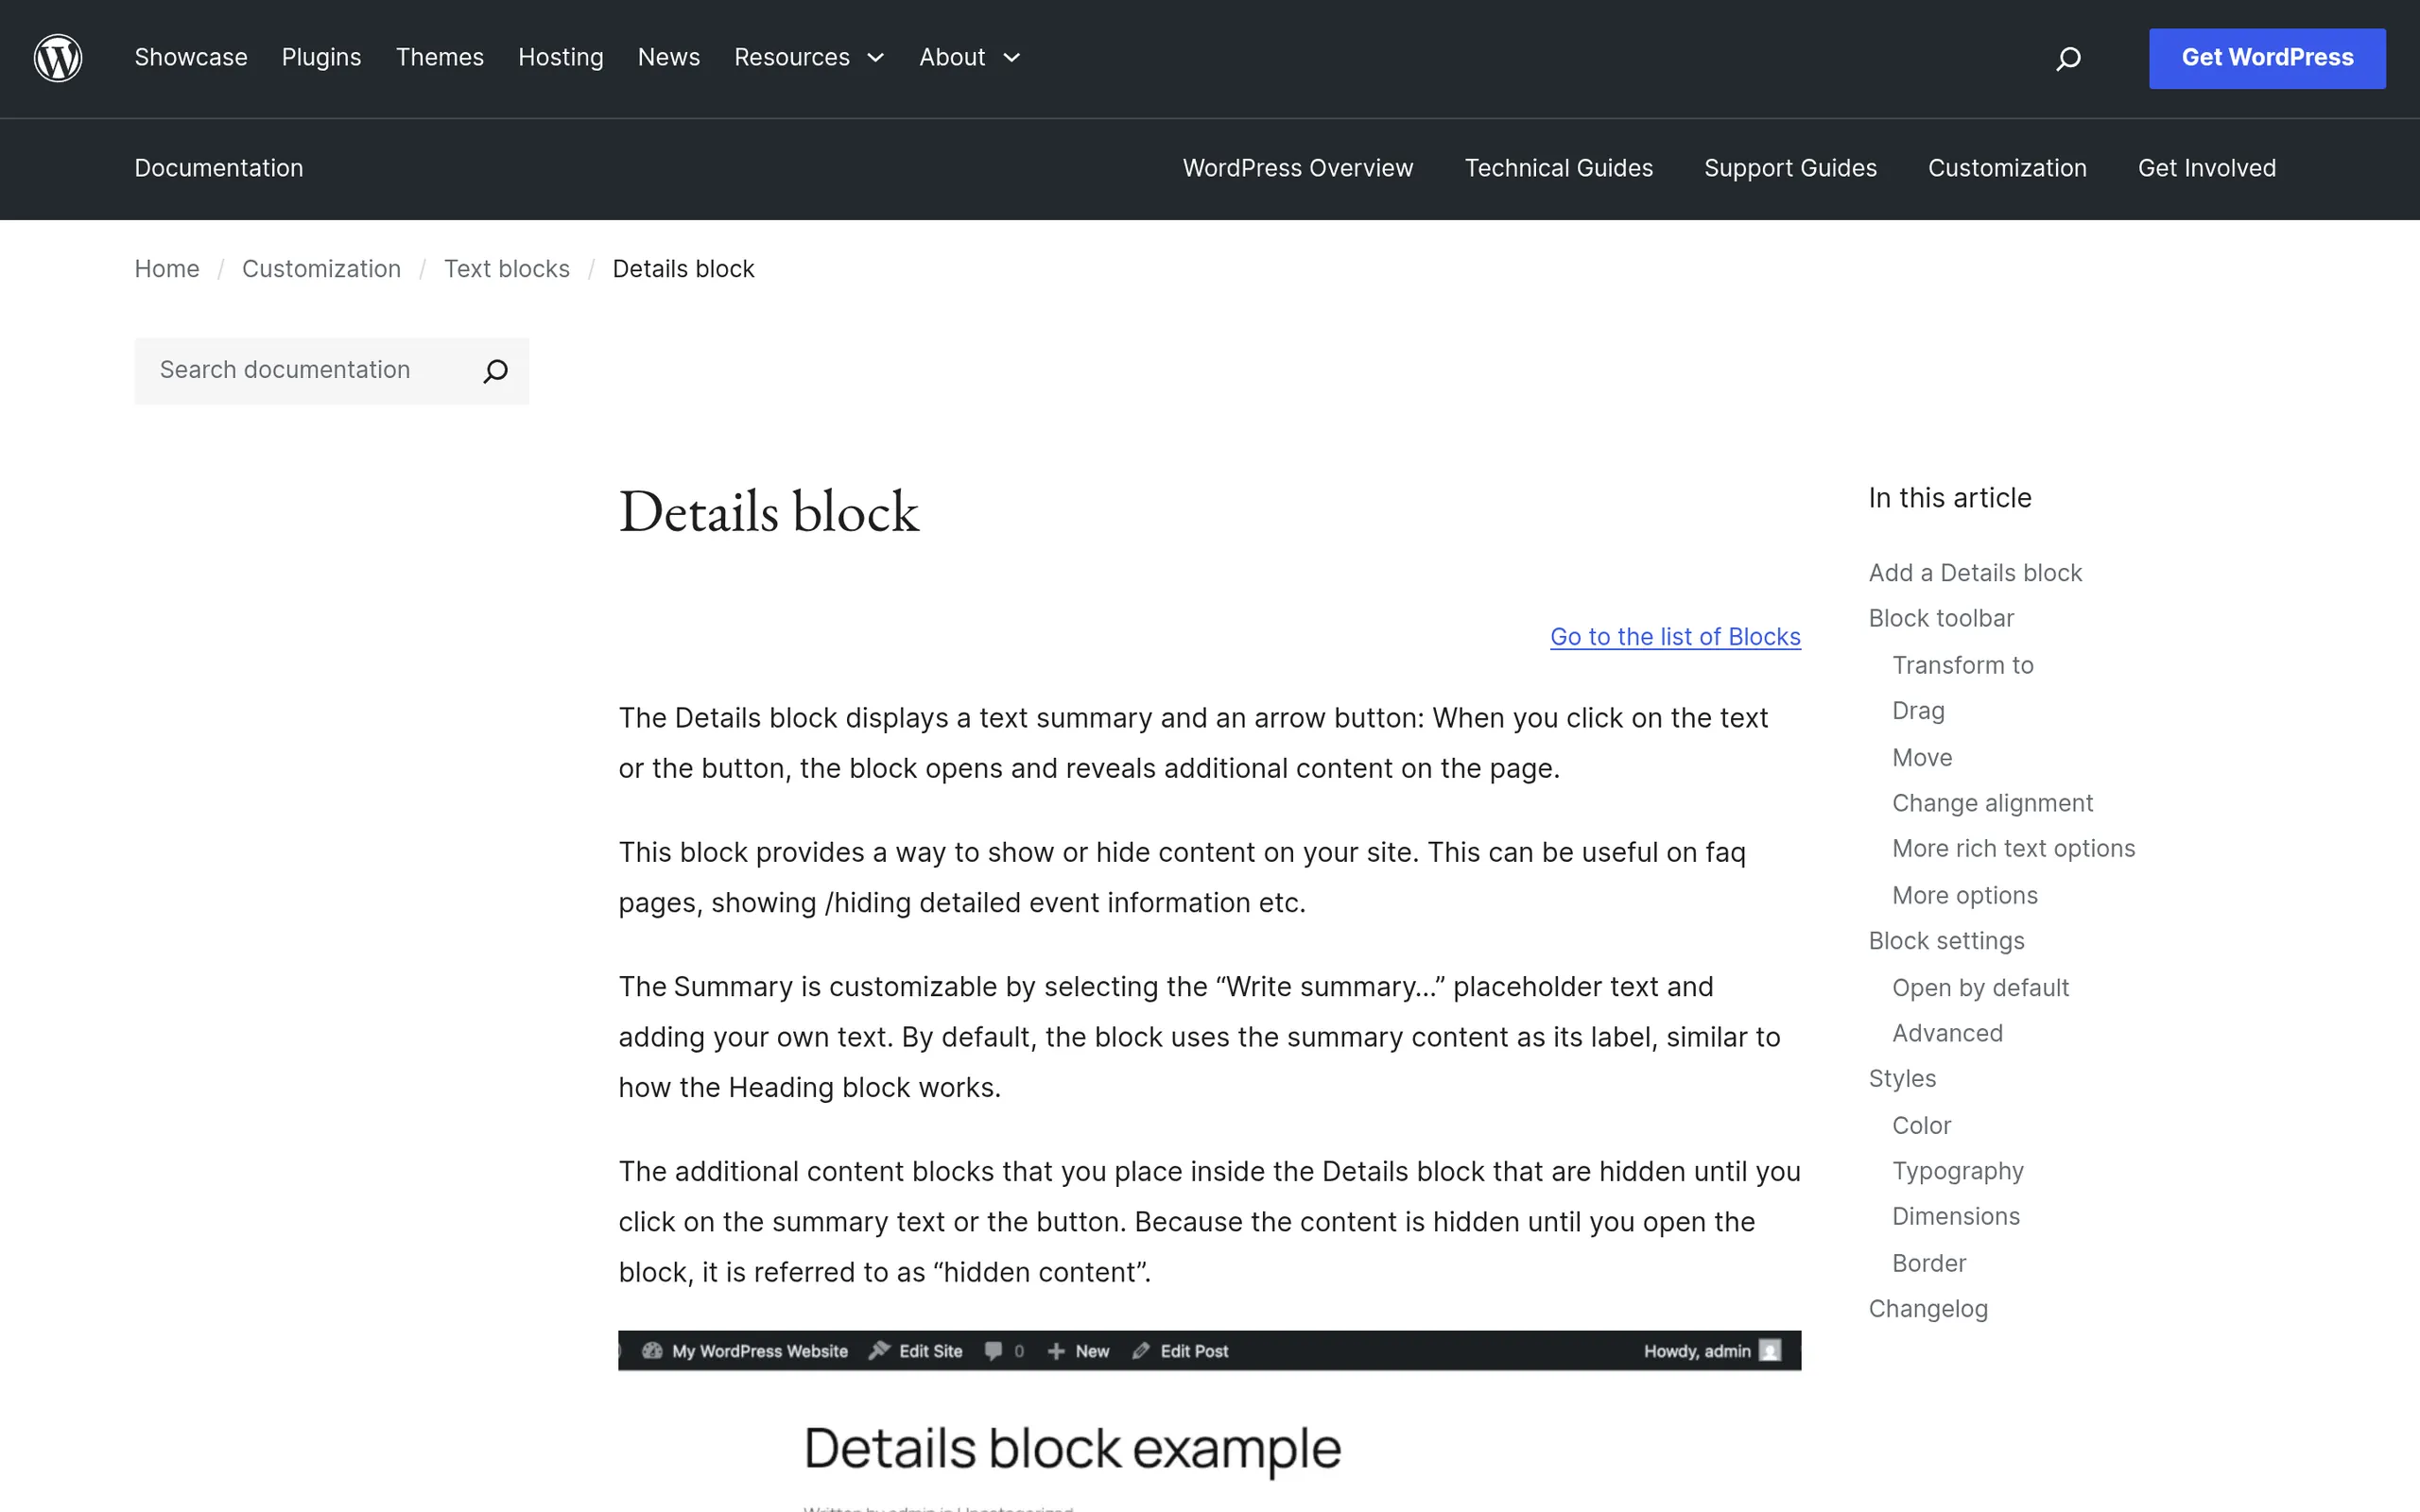
Task: Jump to Color subsection
Action: [1921, 1126]
